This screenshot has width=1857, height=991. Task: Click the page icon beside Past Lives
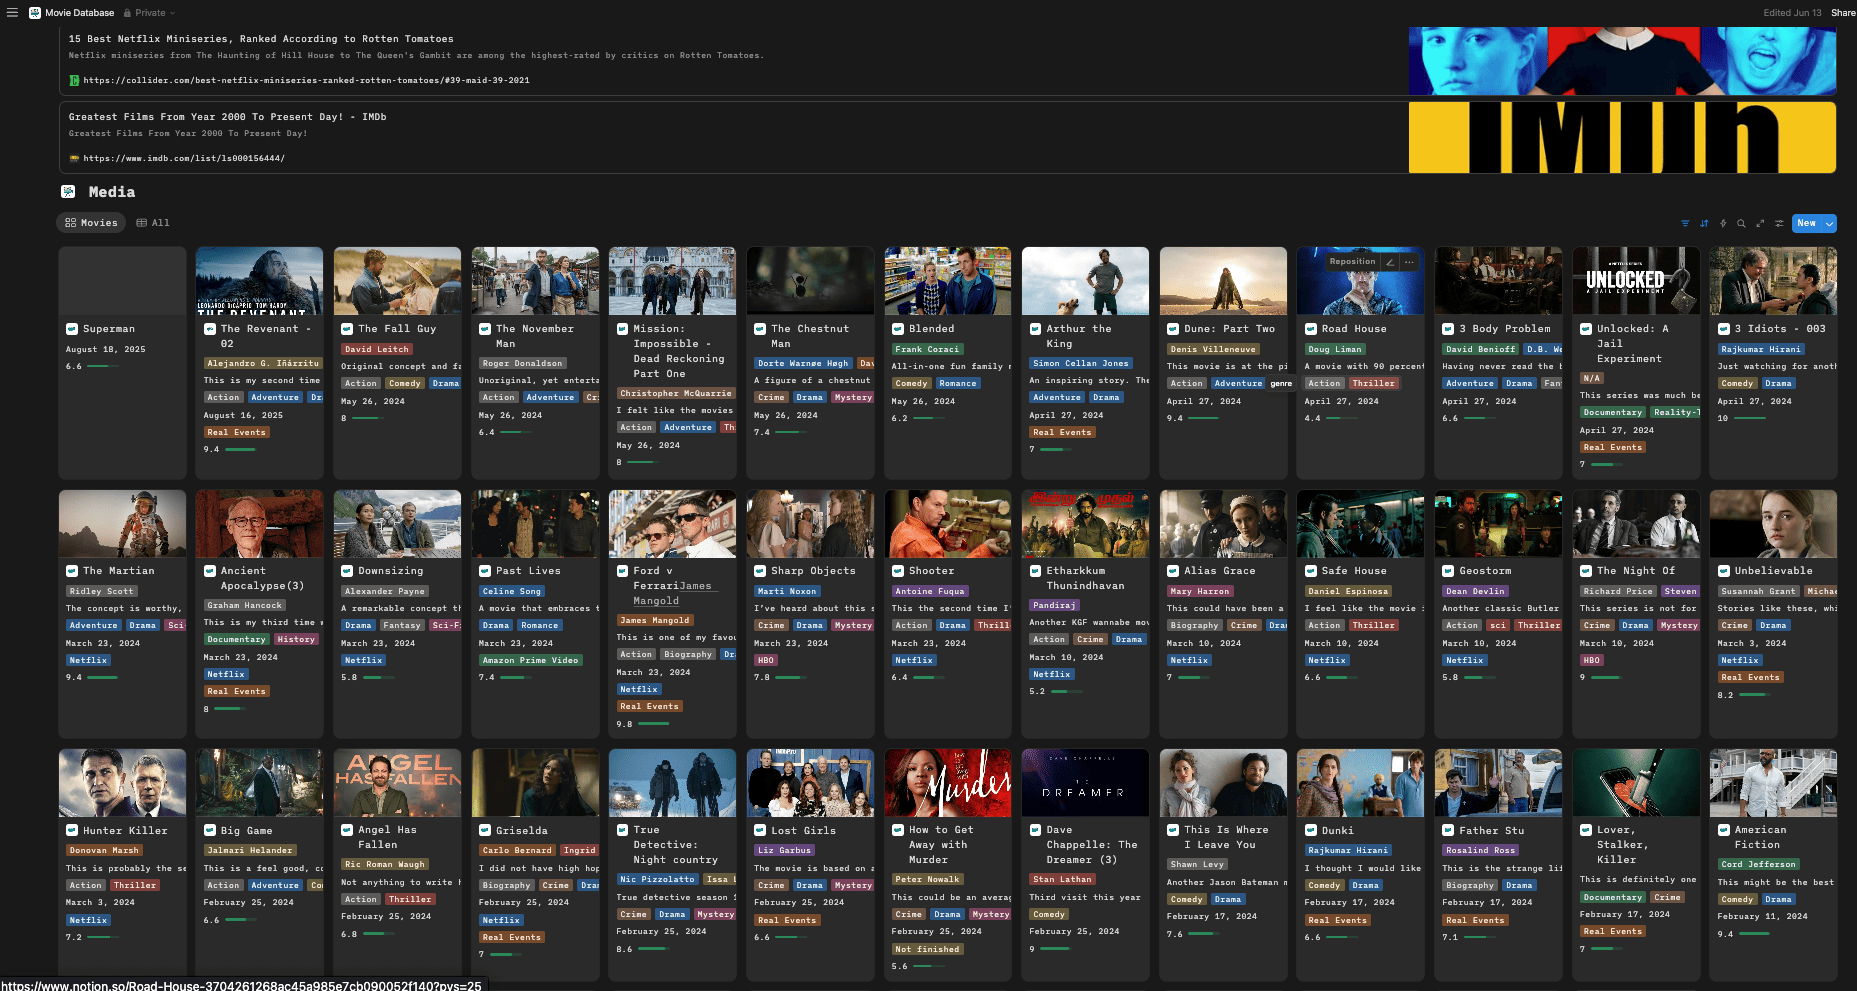click(485, 571)
